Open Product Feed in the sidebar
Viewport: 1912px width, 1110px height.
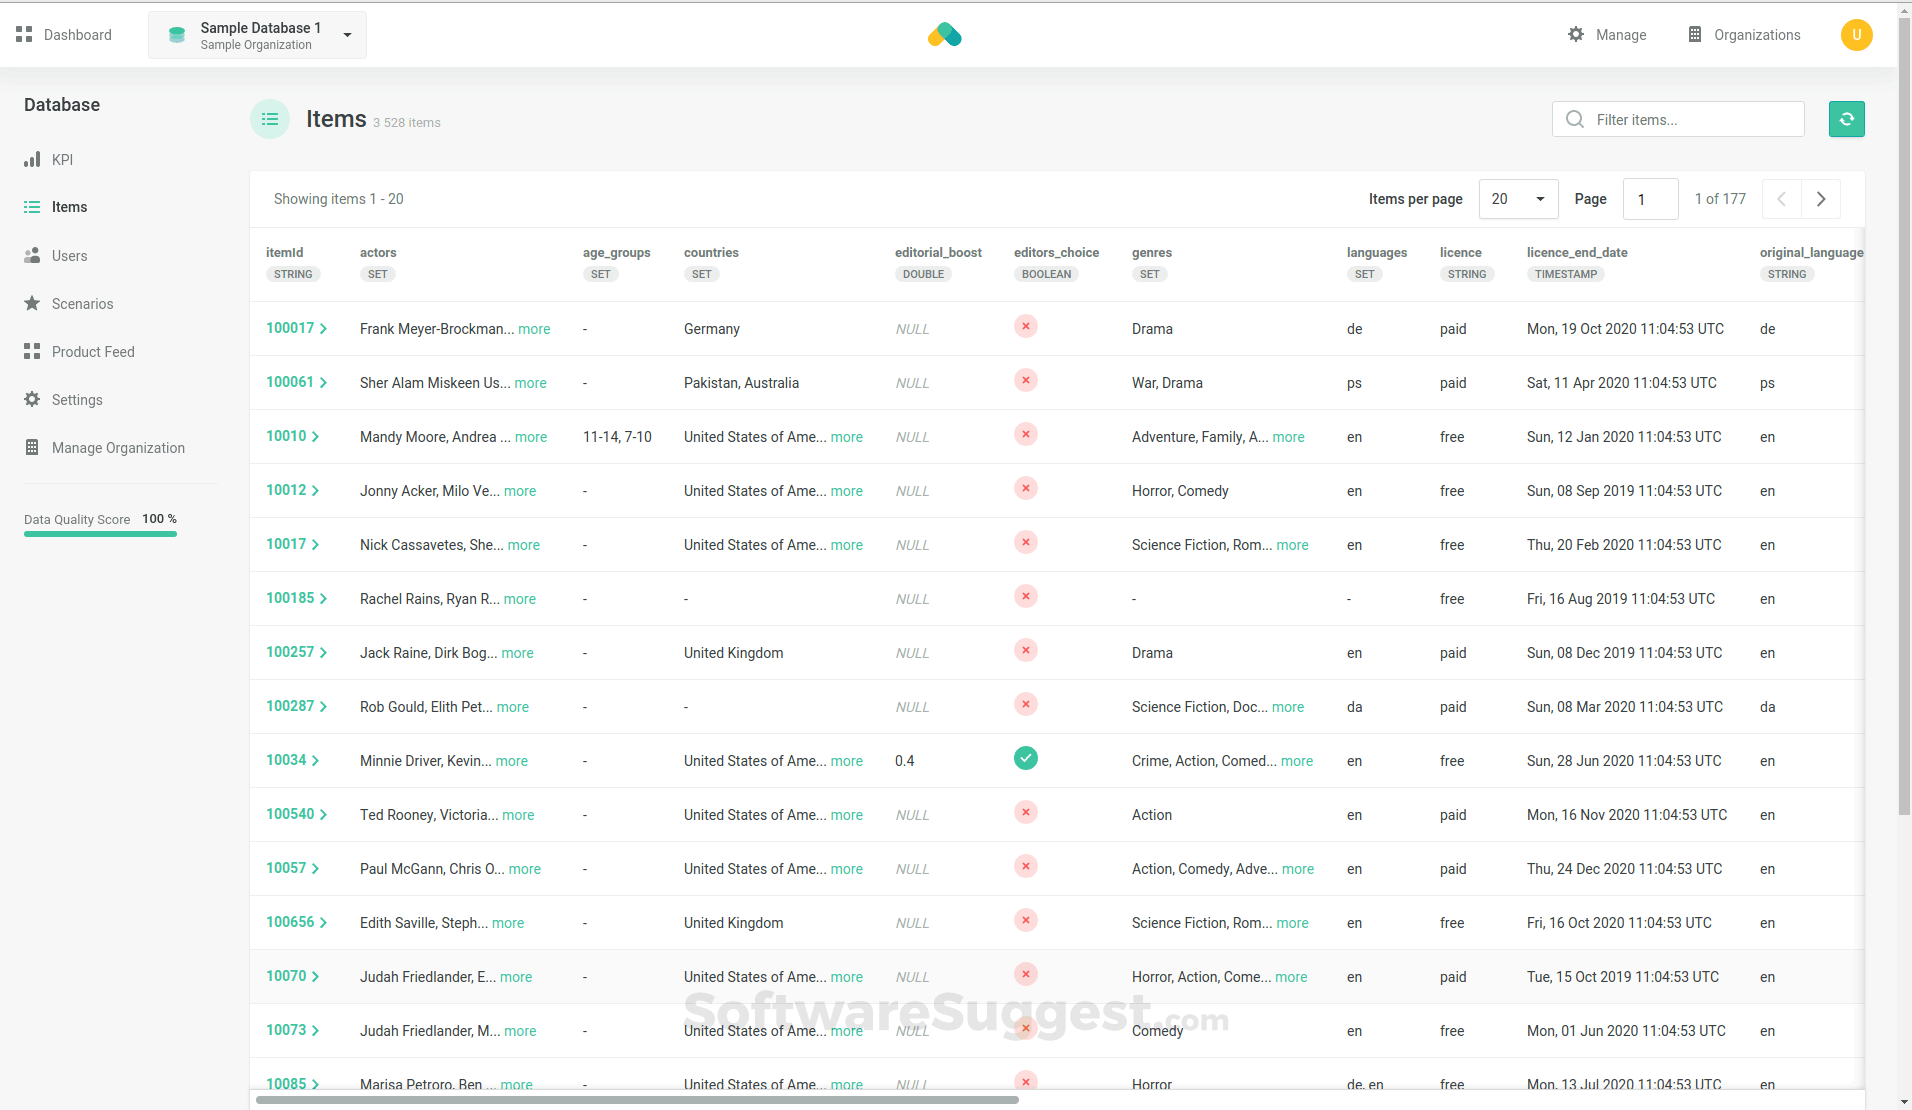point(93,352)
